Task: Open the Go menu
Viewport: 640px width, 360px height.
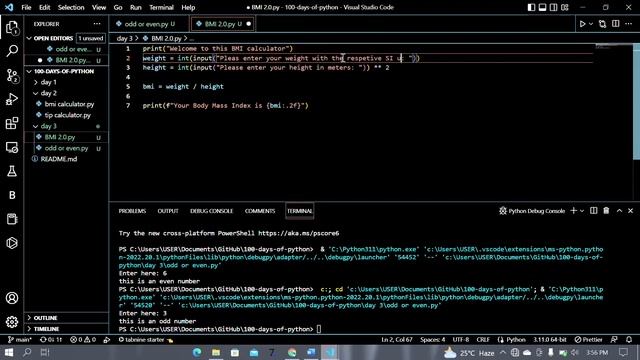Action: pos(118,7)
